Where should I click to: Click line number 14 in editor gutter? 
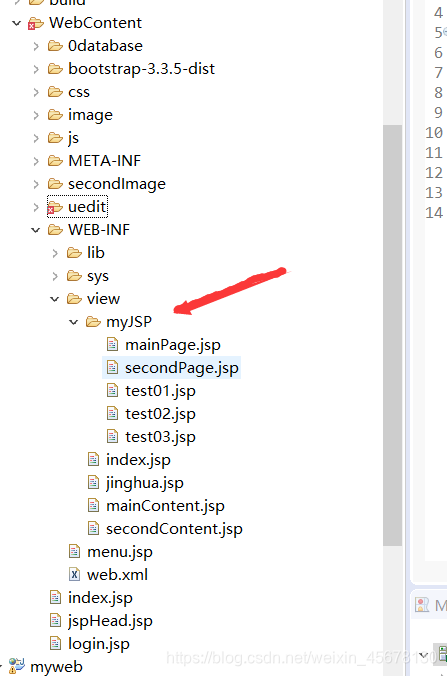434,213
